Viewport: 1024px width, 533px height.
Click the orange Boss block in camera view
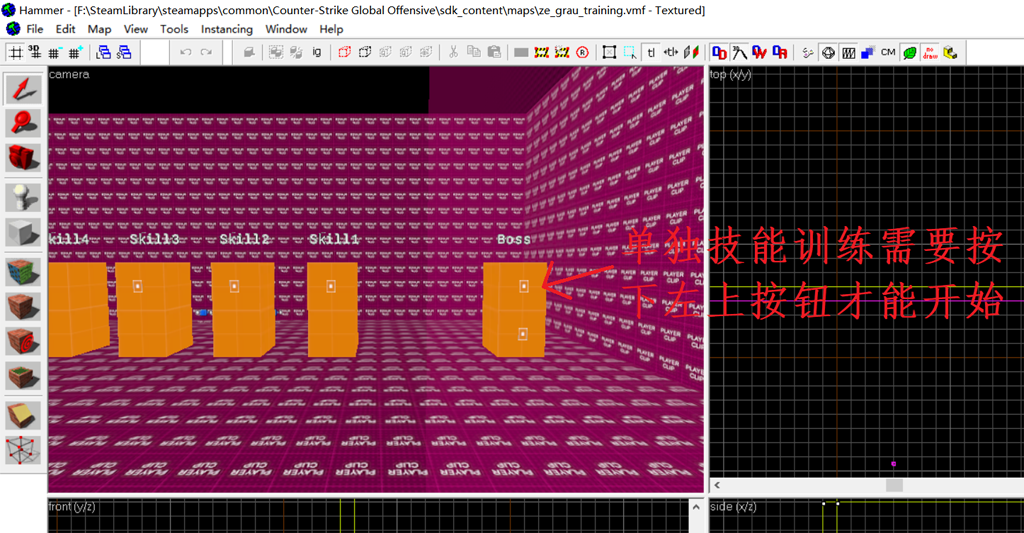513,308
